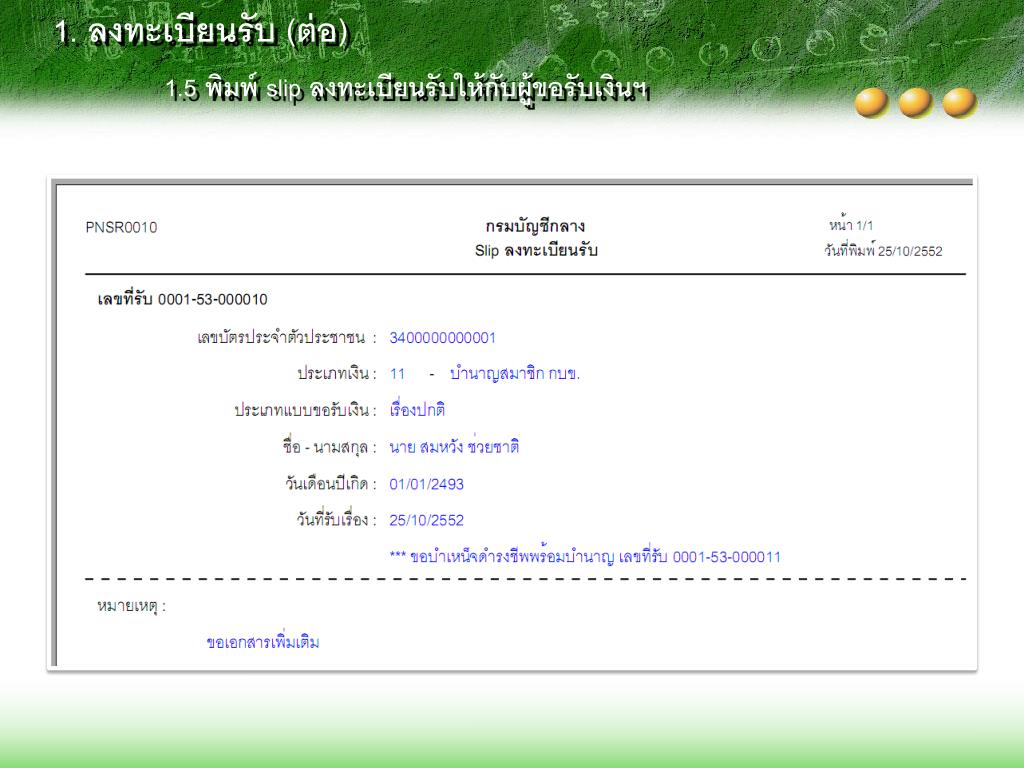Select the remark ขอเอกสารเพิ่มเติม
1024x768 pixels.
click(x=263, y=643)
